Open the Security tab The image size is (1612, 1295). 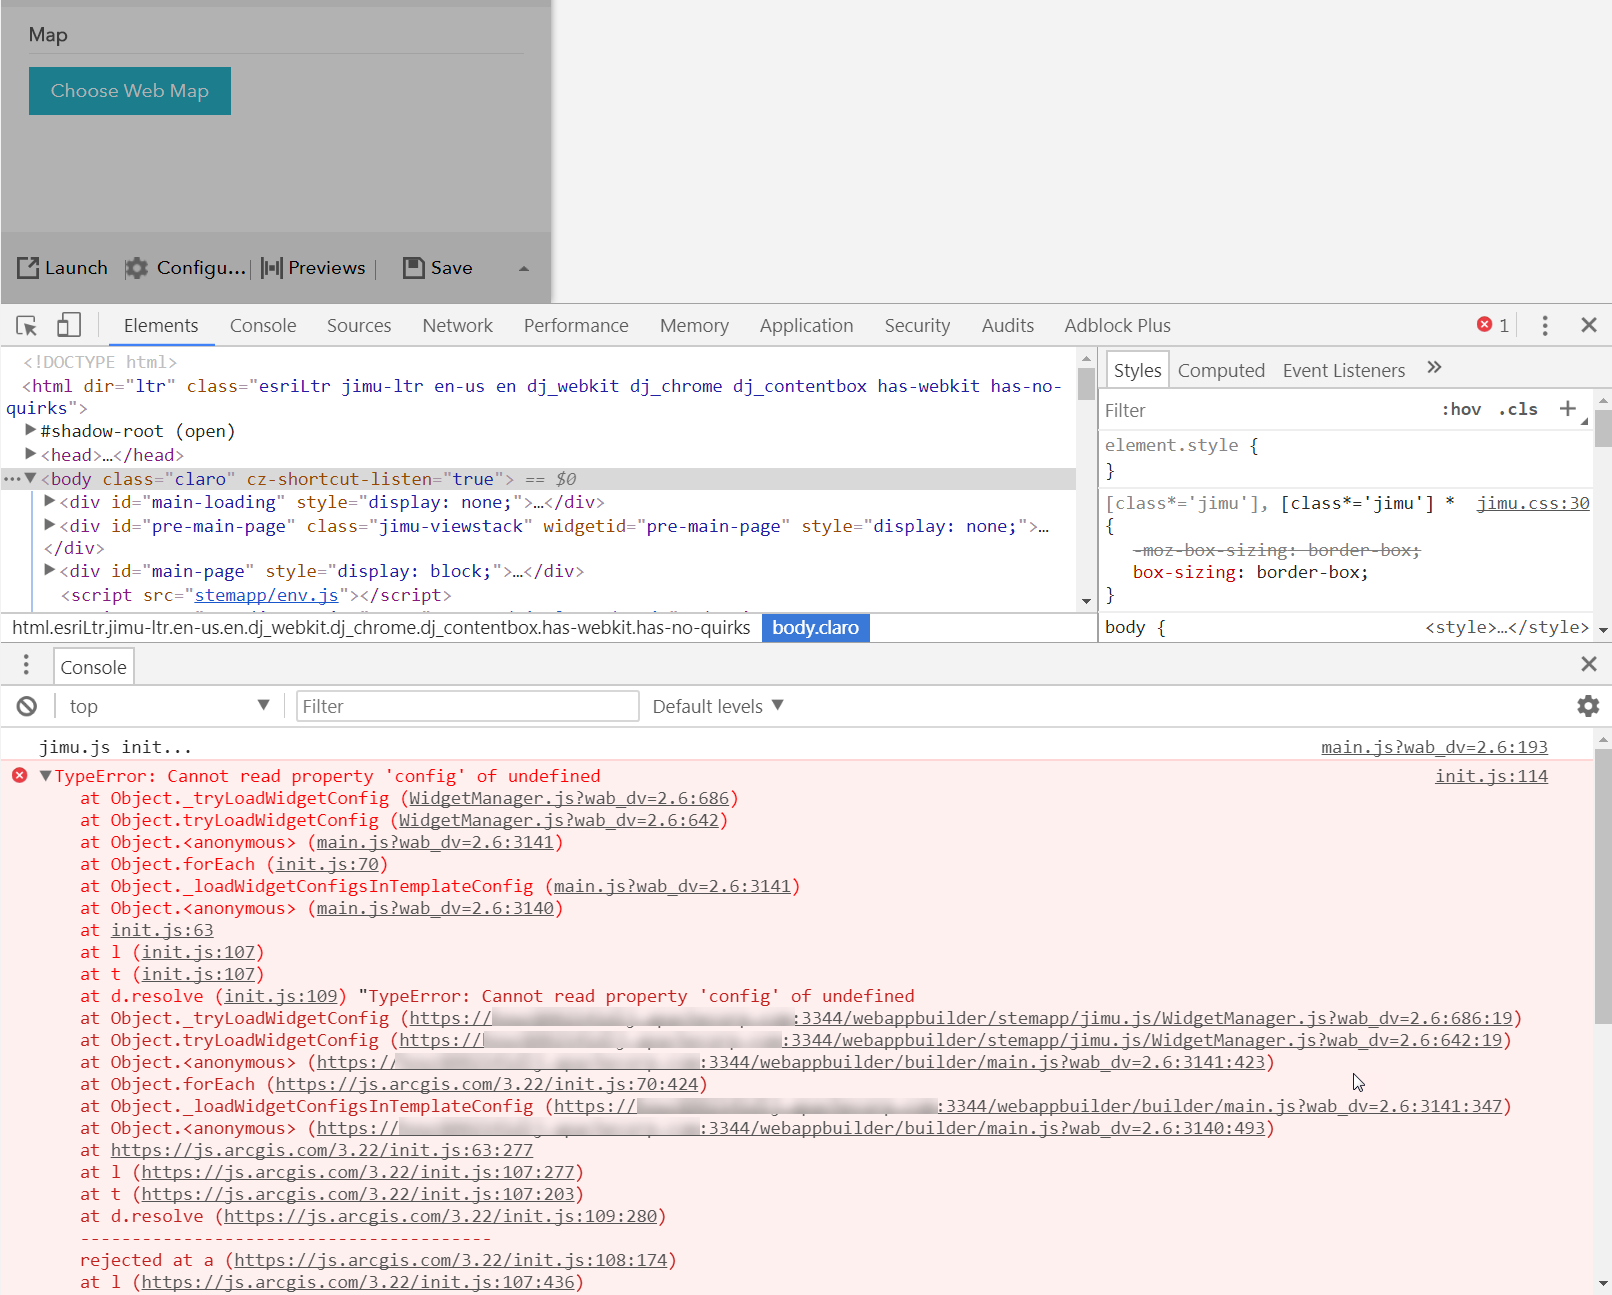coord(917,326)
